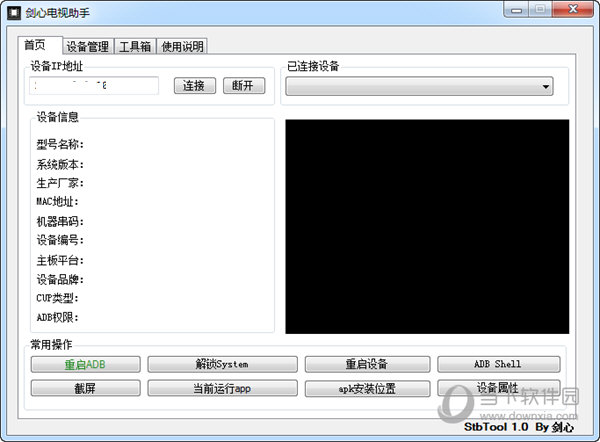Click the 设备IP地址 input field
Screen dimensions: 600x442
(x=94, y=85)
